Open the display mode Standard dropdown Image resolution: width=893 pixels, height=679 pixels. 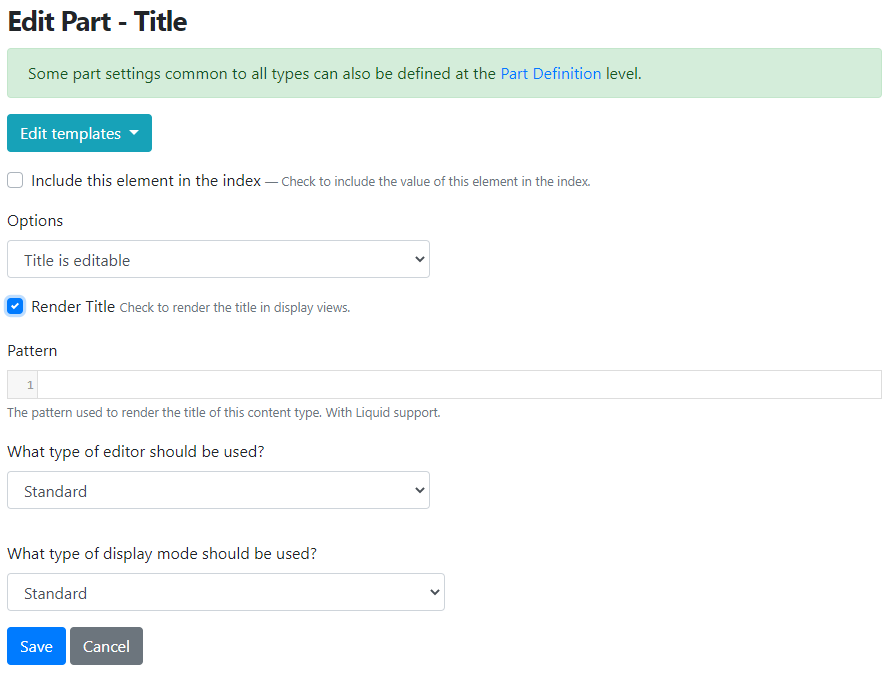coord(226,592)
